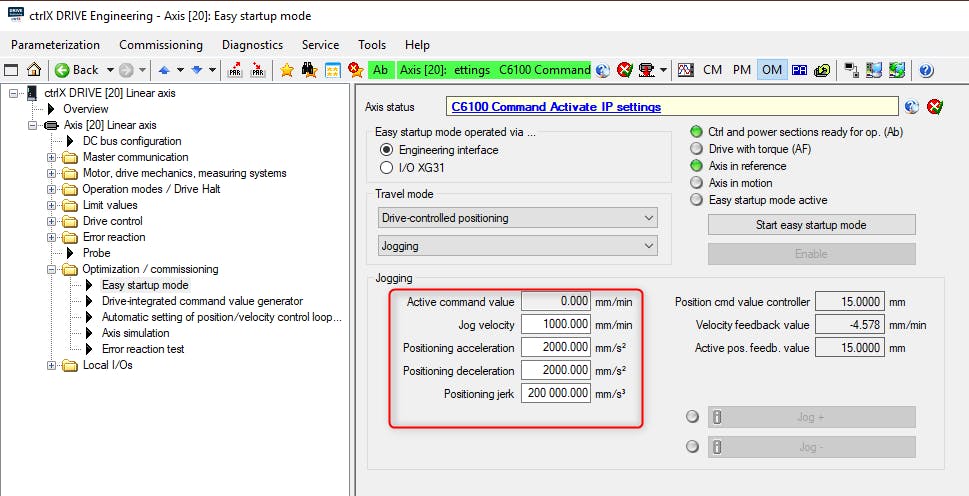Select the I/O XG31 radio button
Screen dimensions: 969x496
tap(386, 167)
